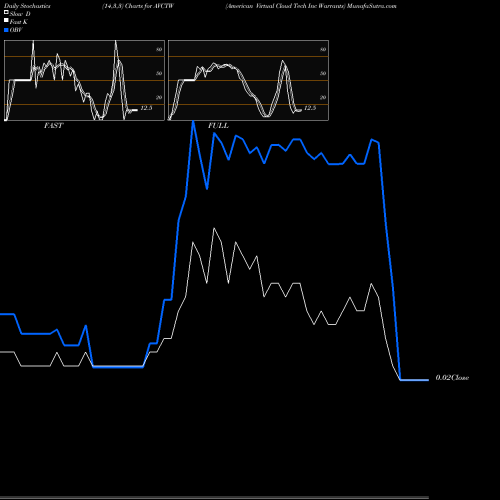
Task: Click the 'OBV' legend label
Action: click(x=16, y=30)
